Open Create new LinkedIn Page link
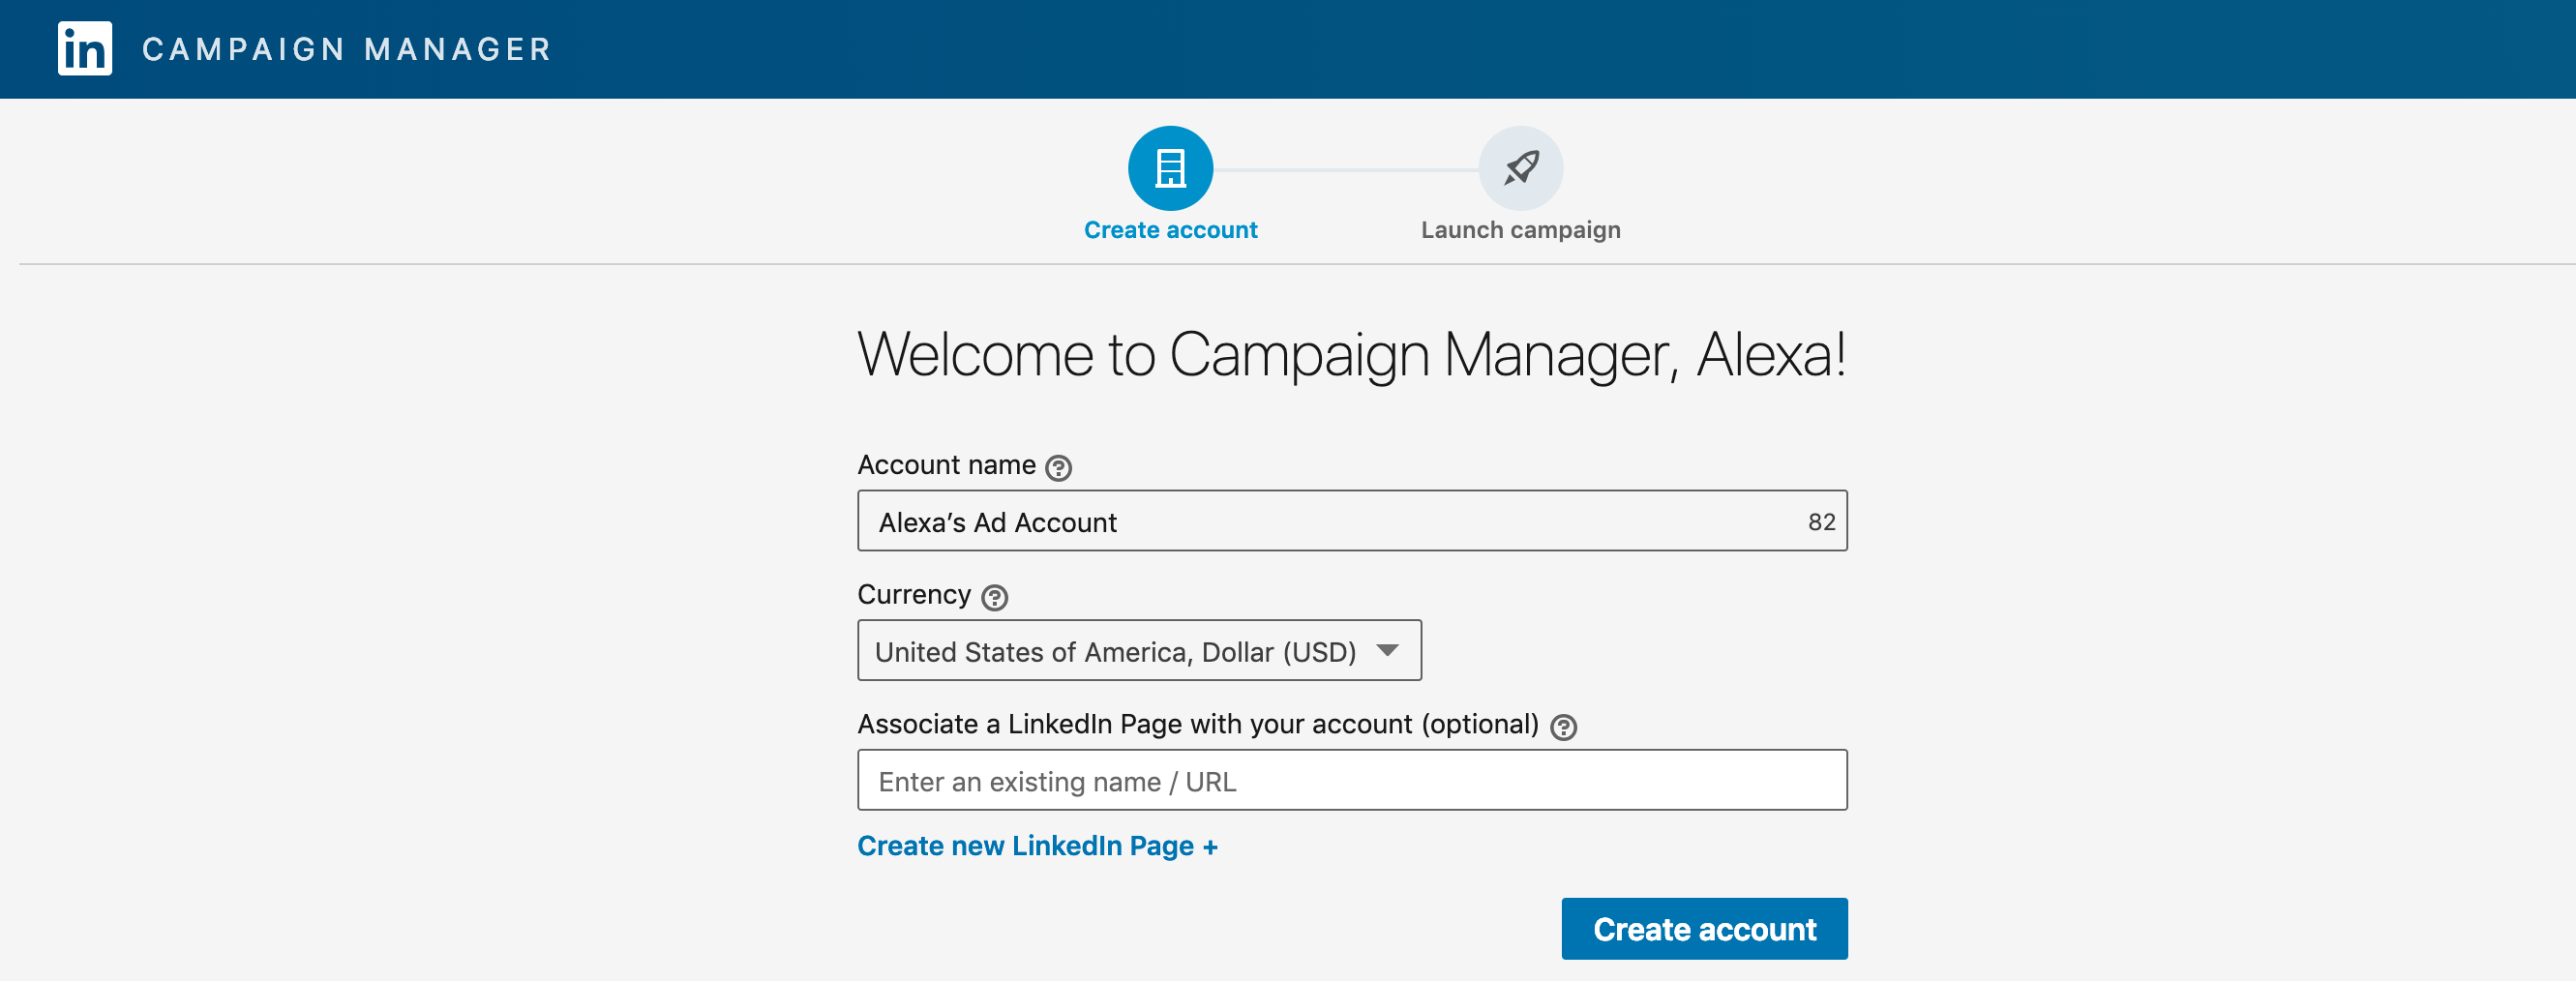2576x981 pixels. pos(1037,846)
